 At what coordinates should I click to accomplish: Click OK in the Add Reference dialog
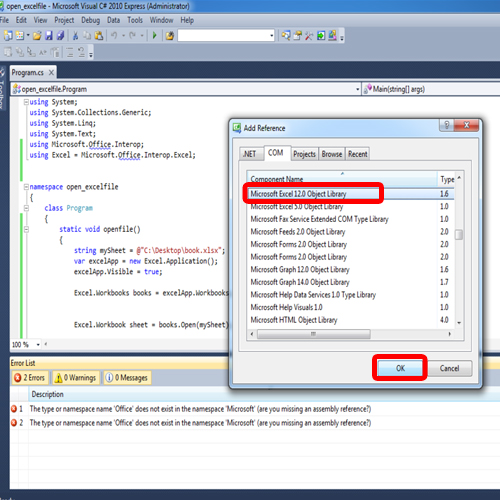[400, 368]
